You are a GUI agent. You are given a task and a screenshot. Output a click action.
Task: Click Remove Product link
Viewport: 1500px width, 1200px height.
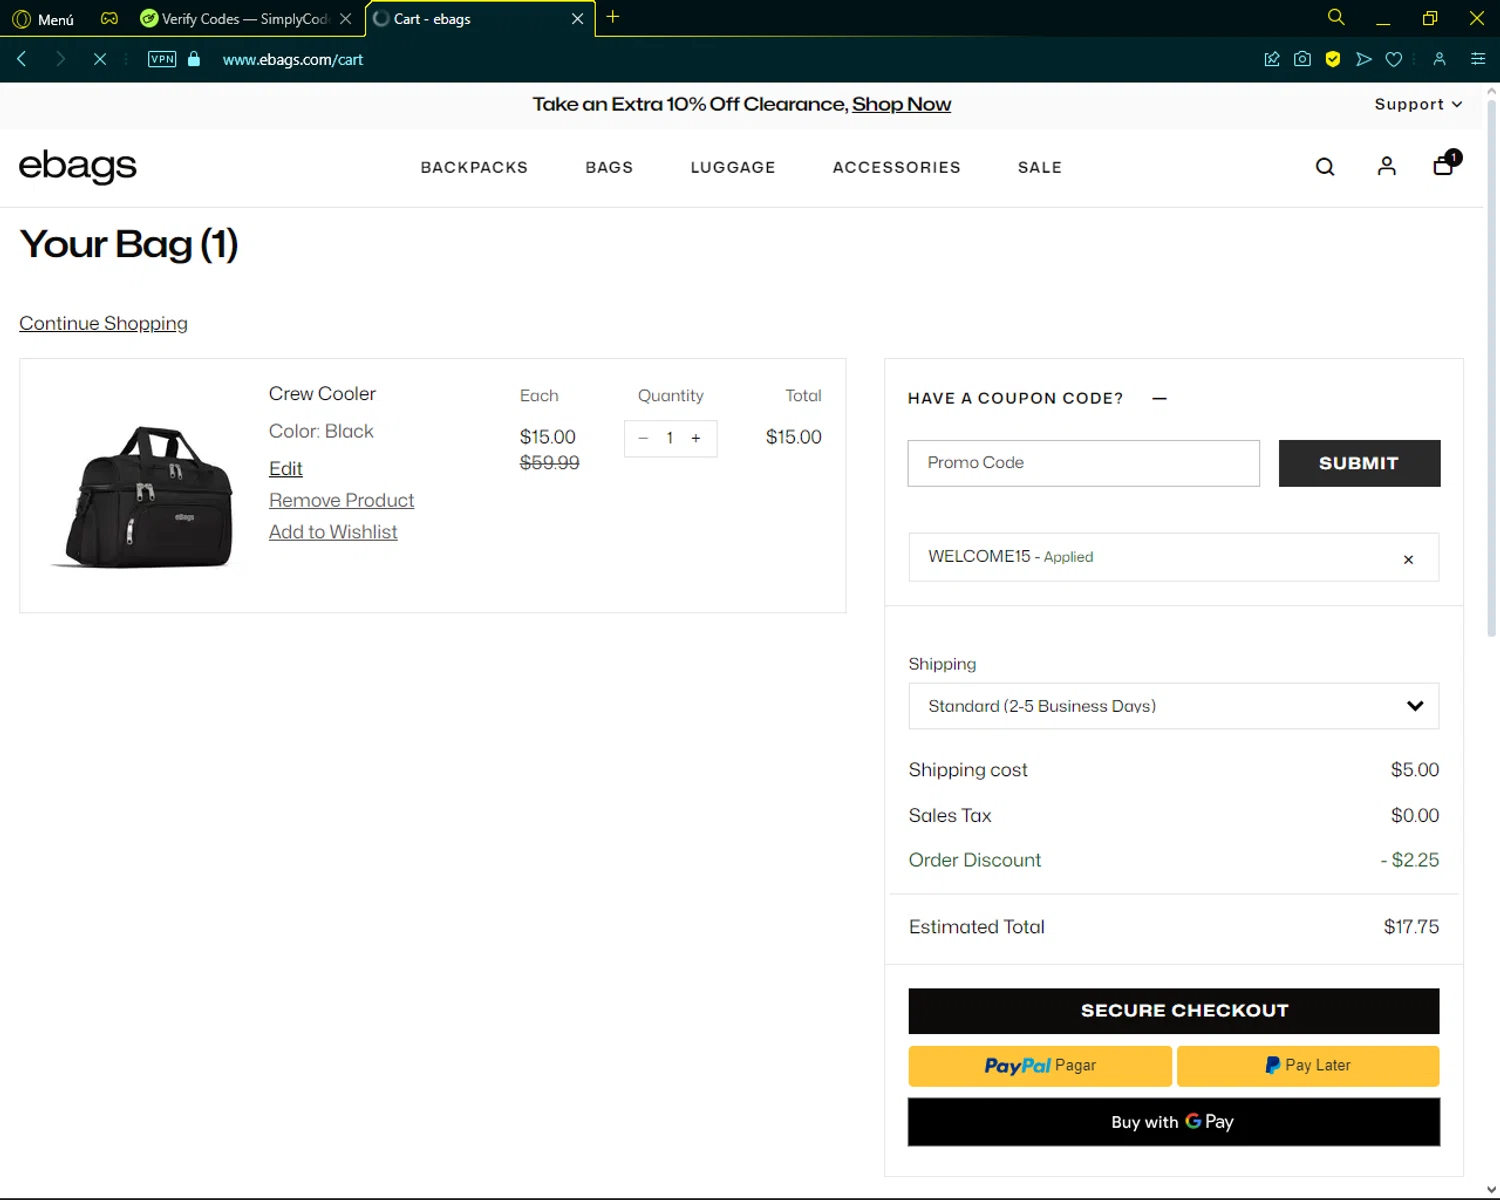tap(341, 500)
